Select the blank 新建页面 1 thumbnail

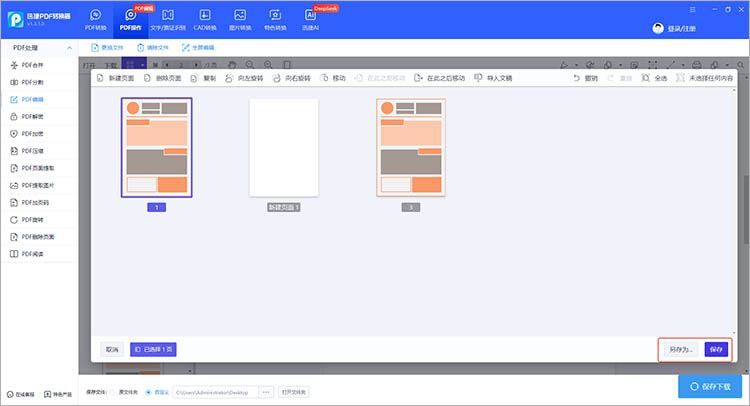[x=284, y=148]
